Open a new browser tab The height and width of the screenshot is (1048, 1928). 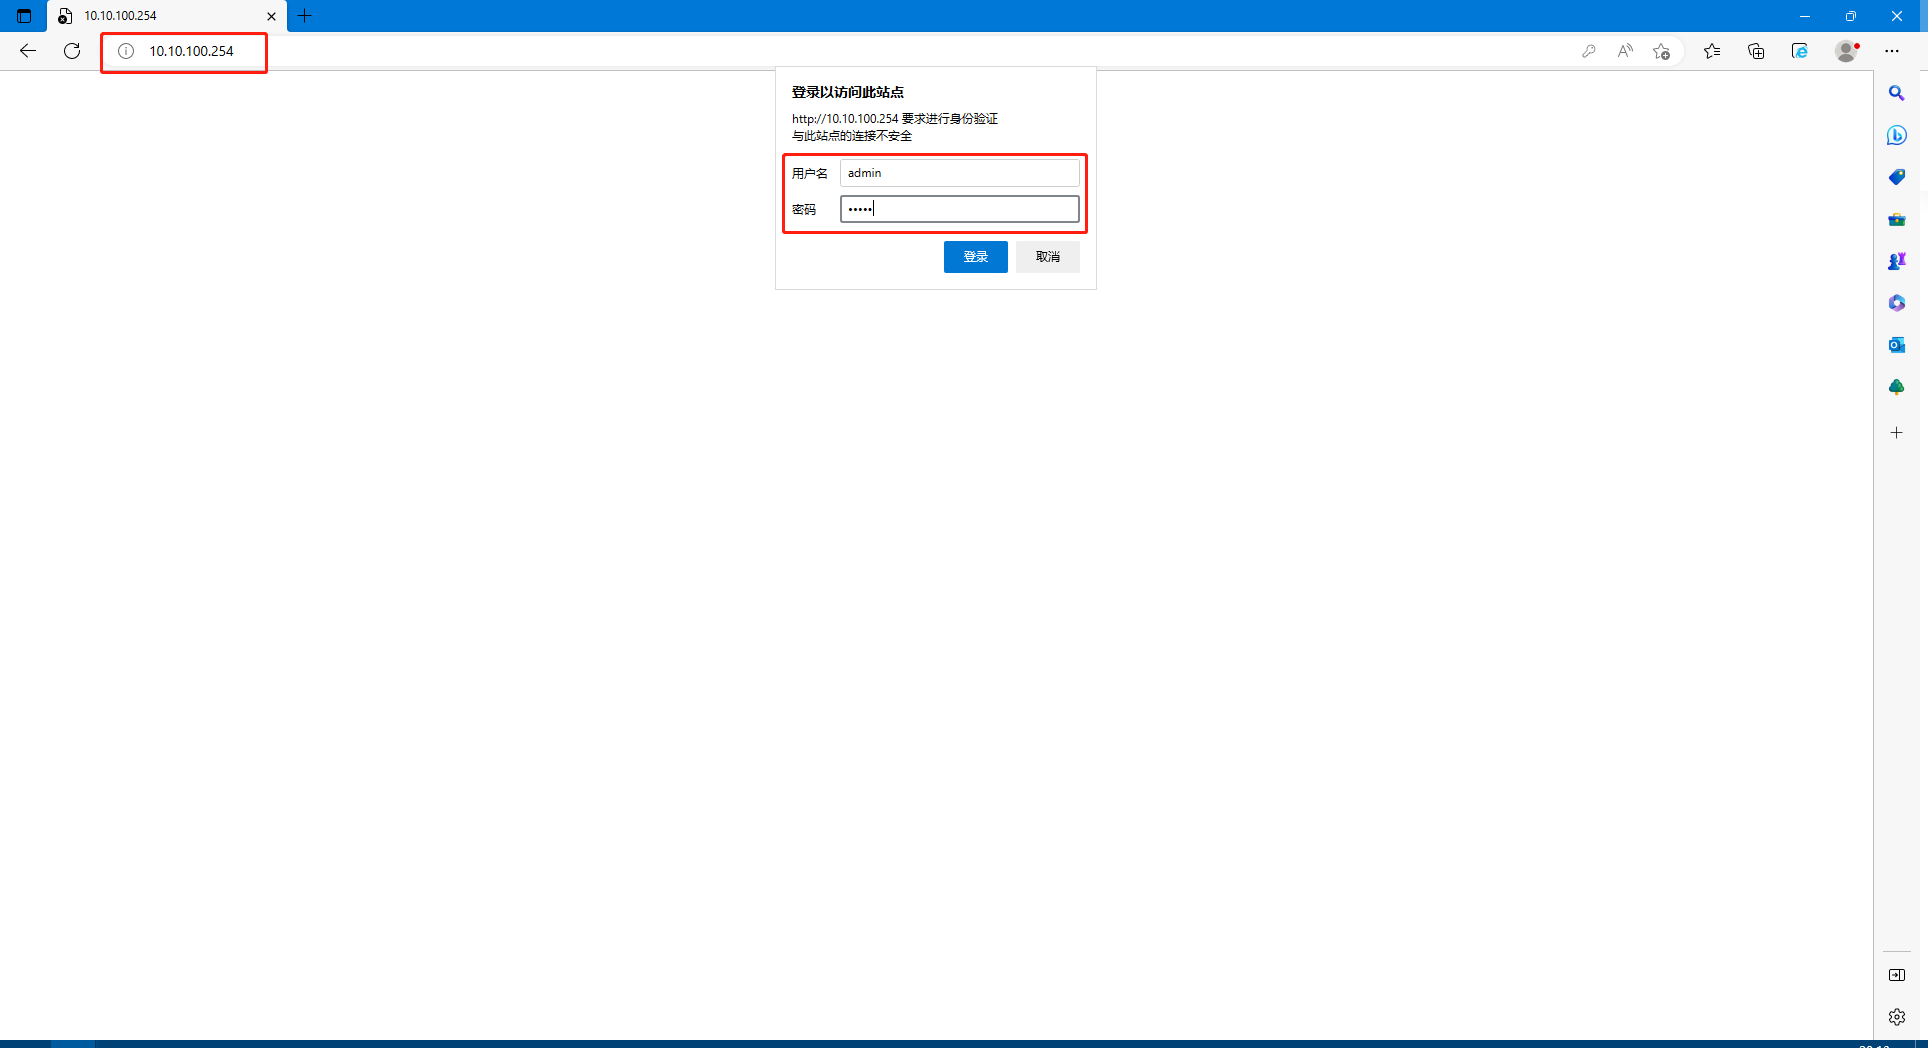tap(305, 16)
